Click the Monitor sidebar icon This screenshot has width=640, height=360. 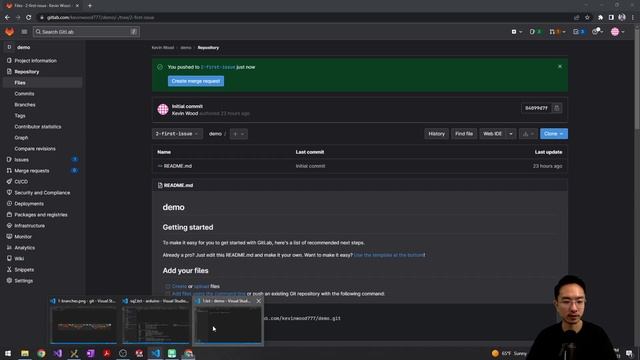pyautogui.click(x=9, y=237)
